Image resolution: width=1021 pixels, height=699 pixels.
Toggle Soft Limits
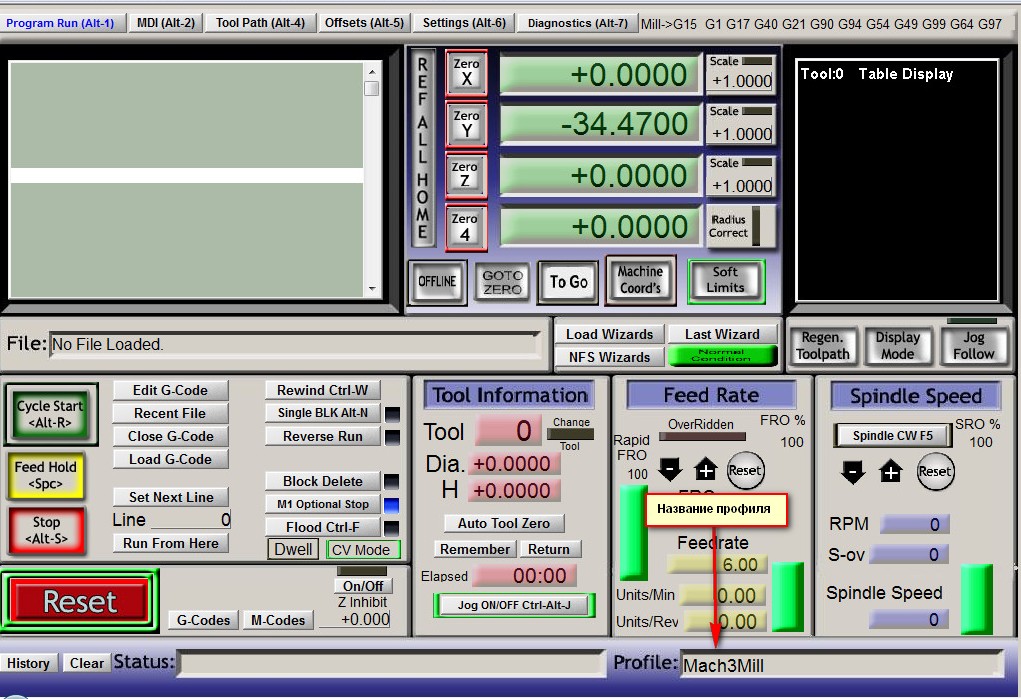(x=725, y=281)
